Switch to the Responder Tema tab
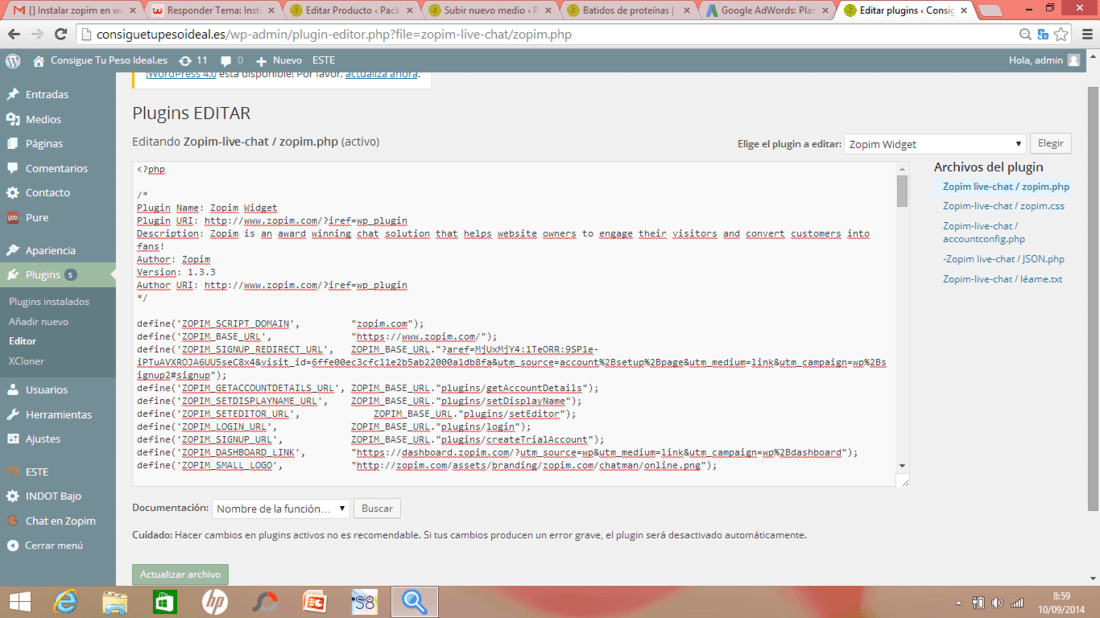Image resolution: width=1100 pixels, height=618 pixels. [212, 11]
